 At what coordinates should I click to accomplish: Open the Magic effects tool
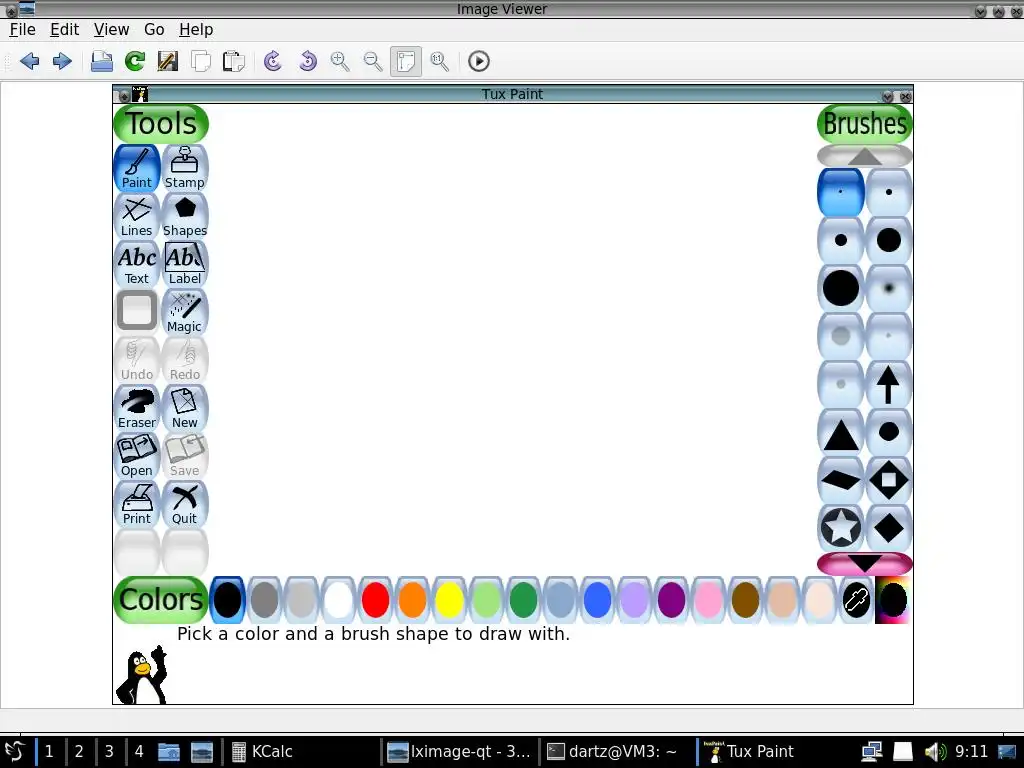185,312
